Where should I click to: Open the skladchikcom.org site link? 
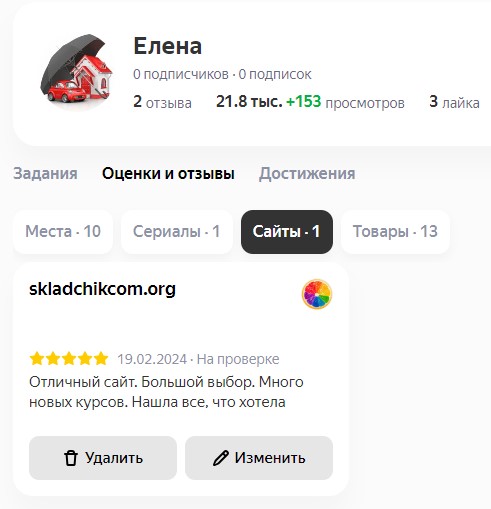(x=102, y=289)
